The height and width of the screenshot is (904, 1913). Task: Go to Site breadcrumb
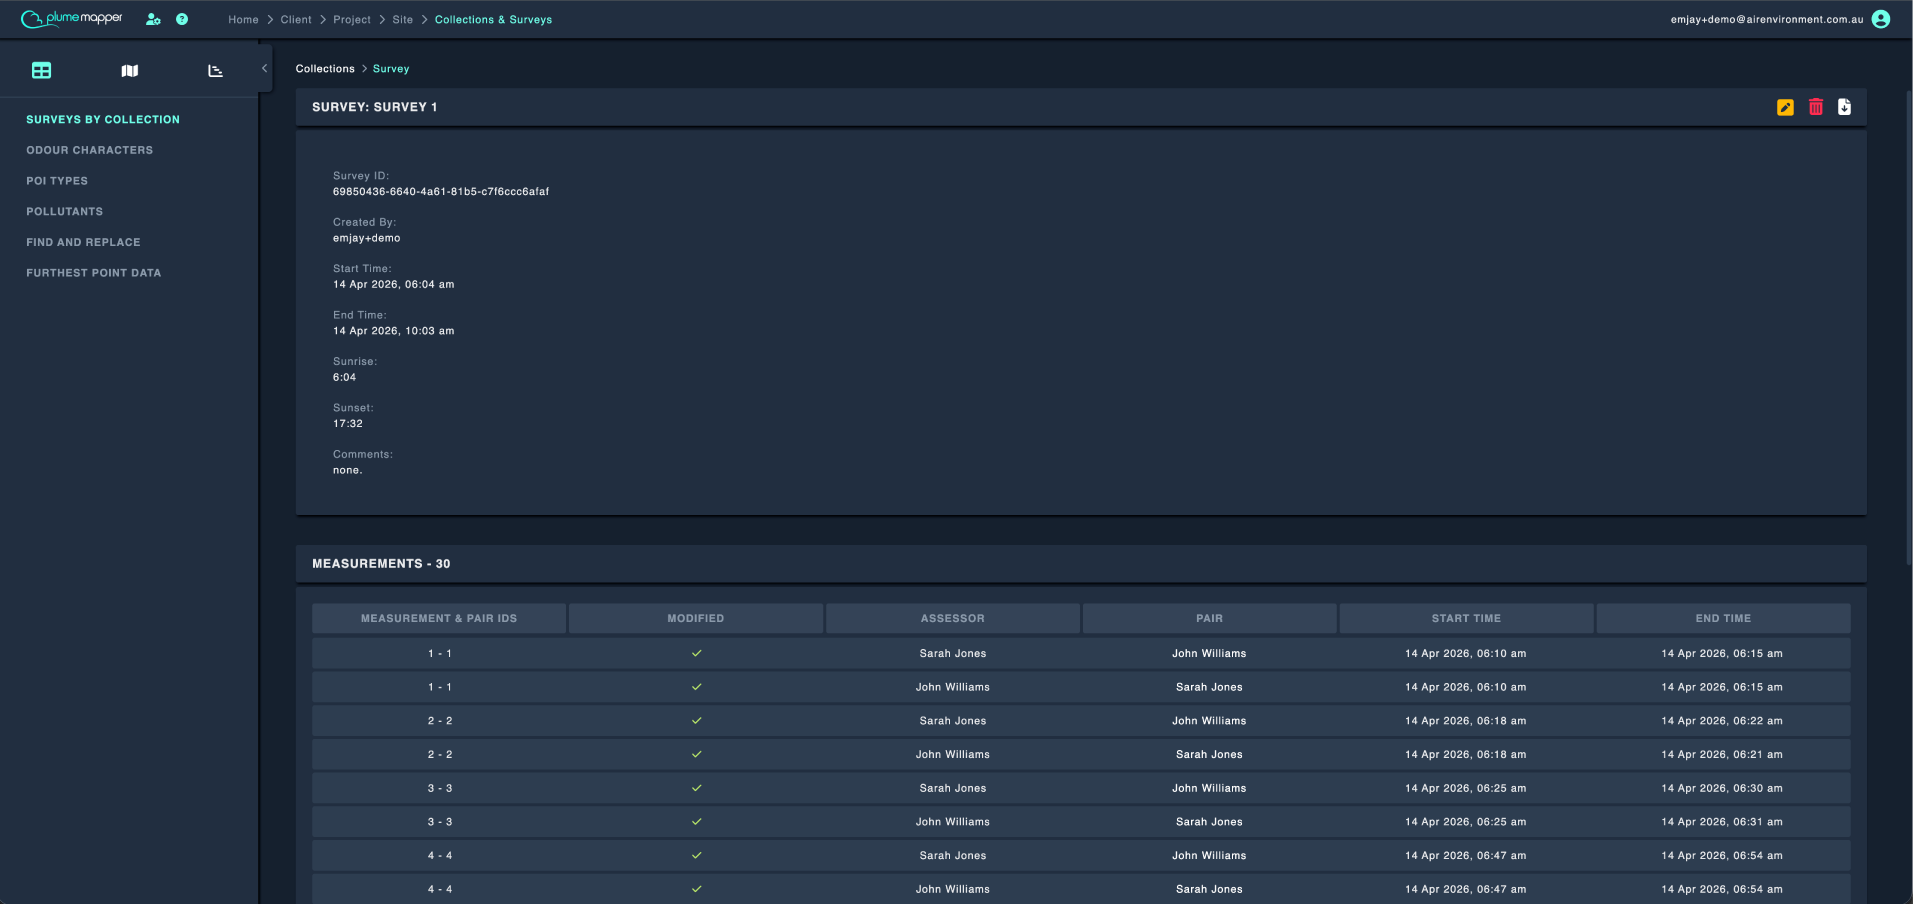click(x=403, y=20)
